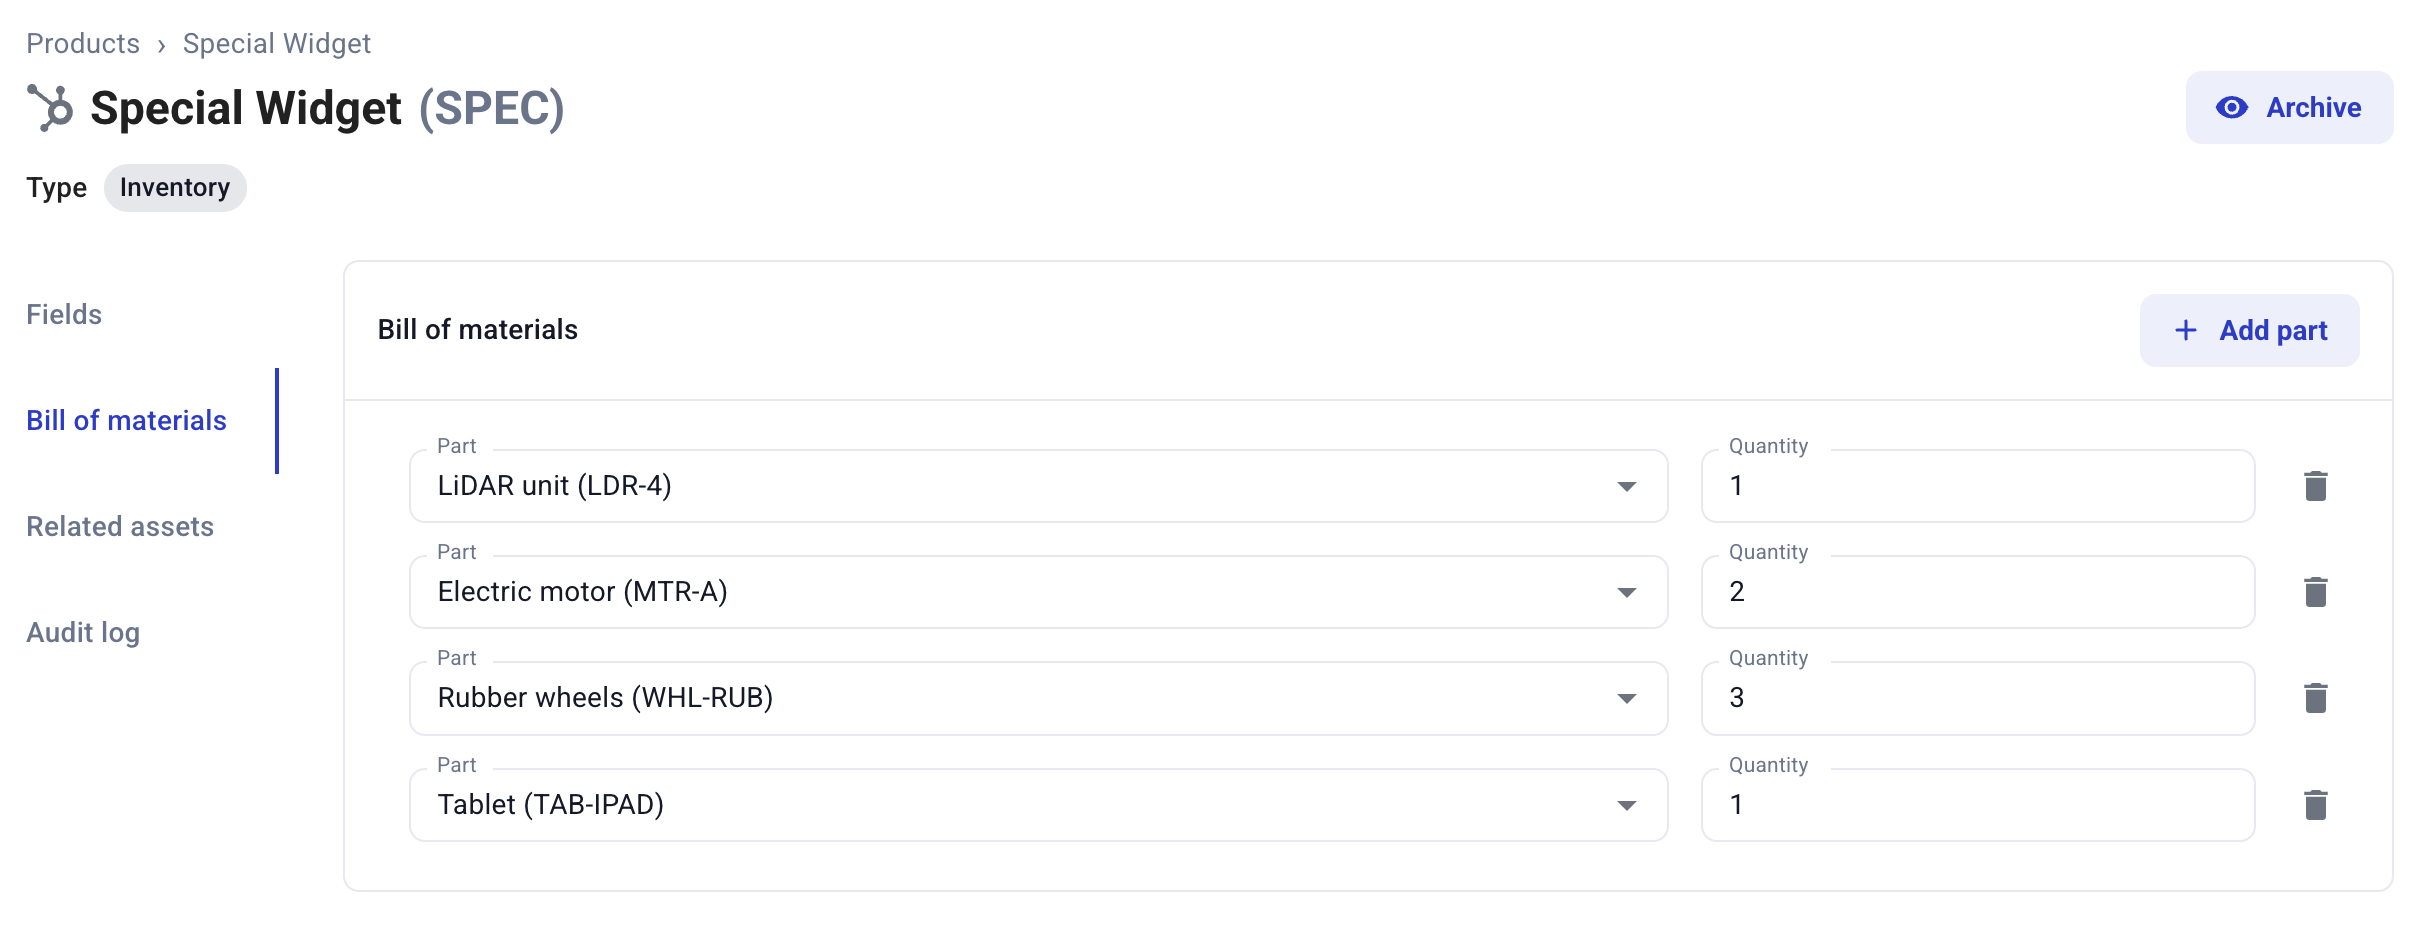
Task: Expand the Electric motor part dropdown
Action: pyautogui.click(x=1626, y=593)
